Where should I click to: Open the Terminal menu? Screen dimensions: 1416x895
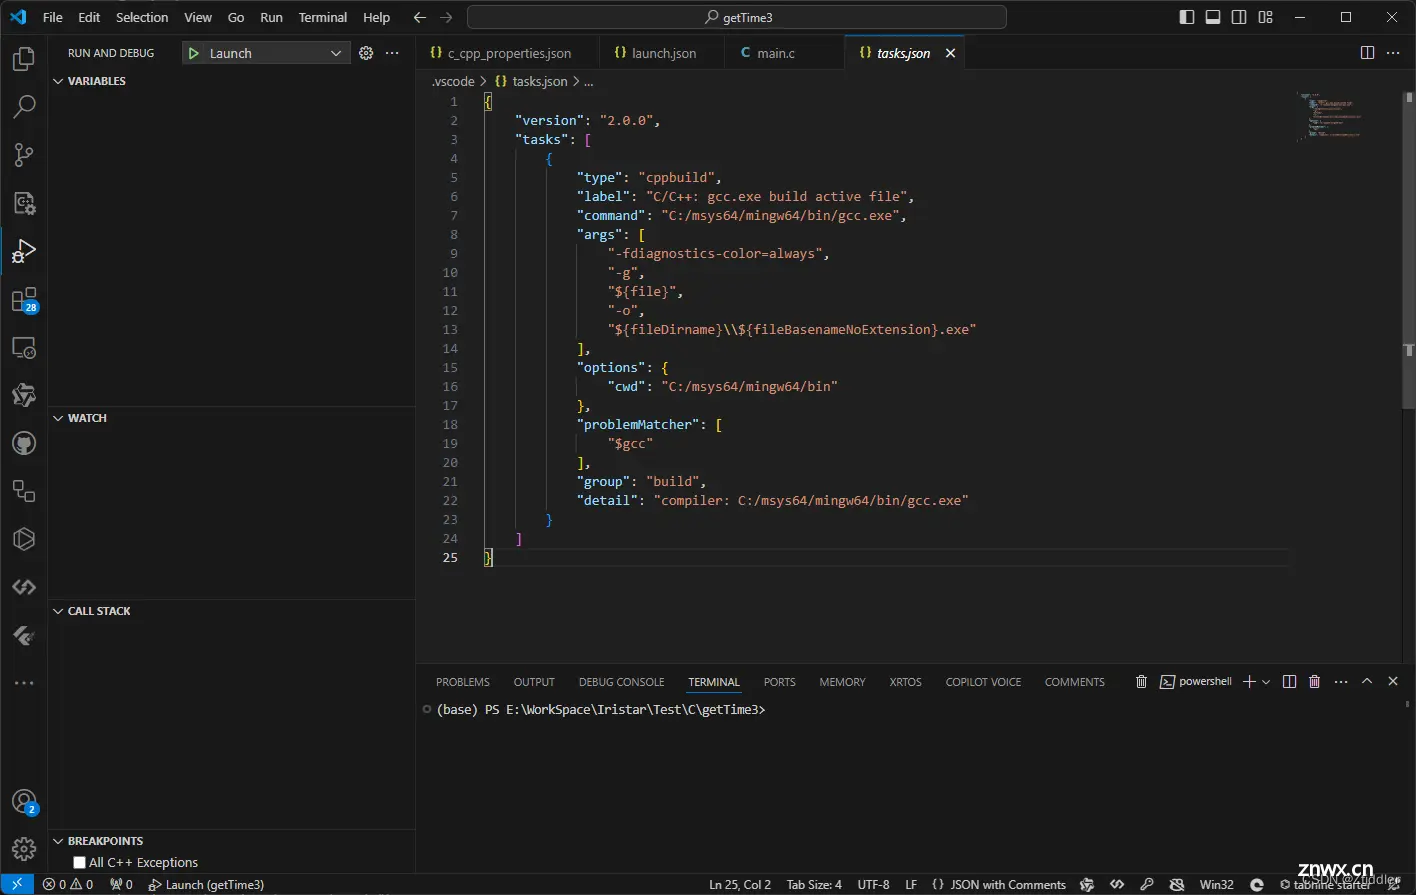pos(323,17)
